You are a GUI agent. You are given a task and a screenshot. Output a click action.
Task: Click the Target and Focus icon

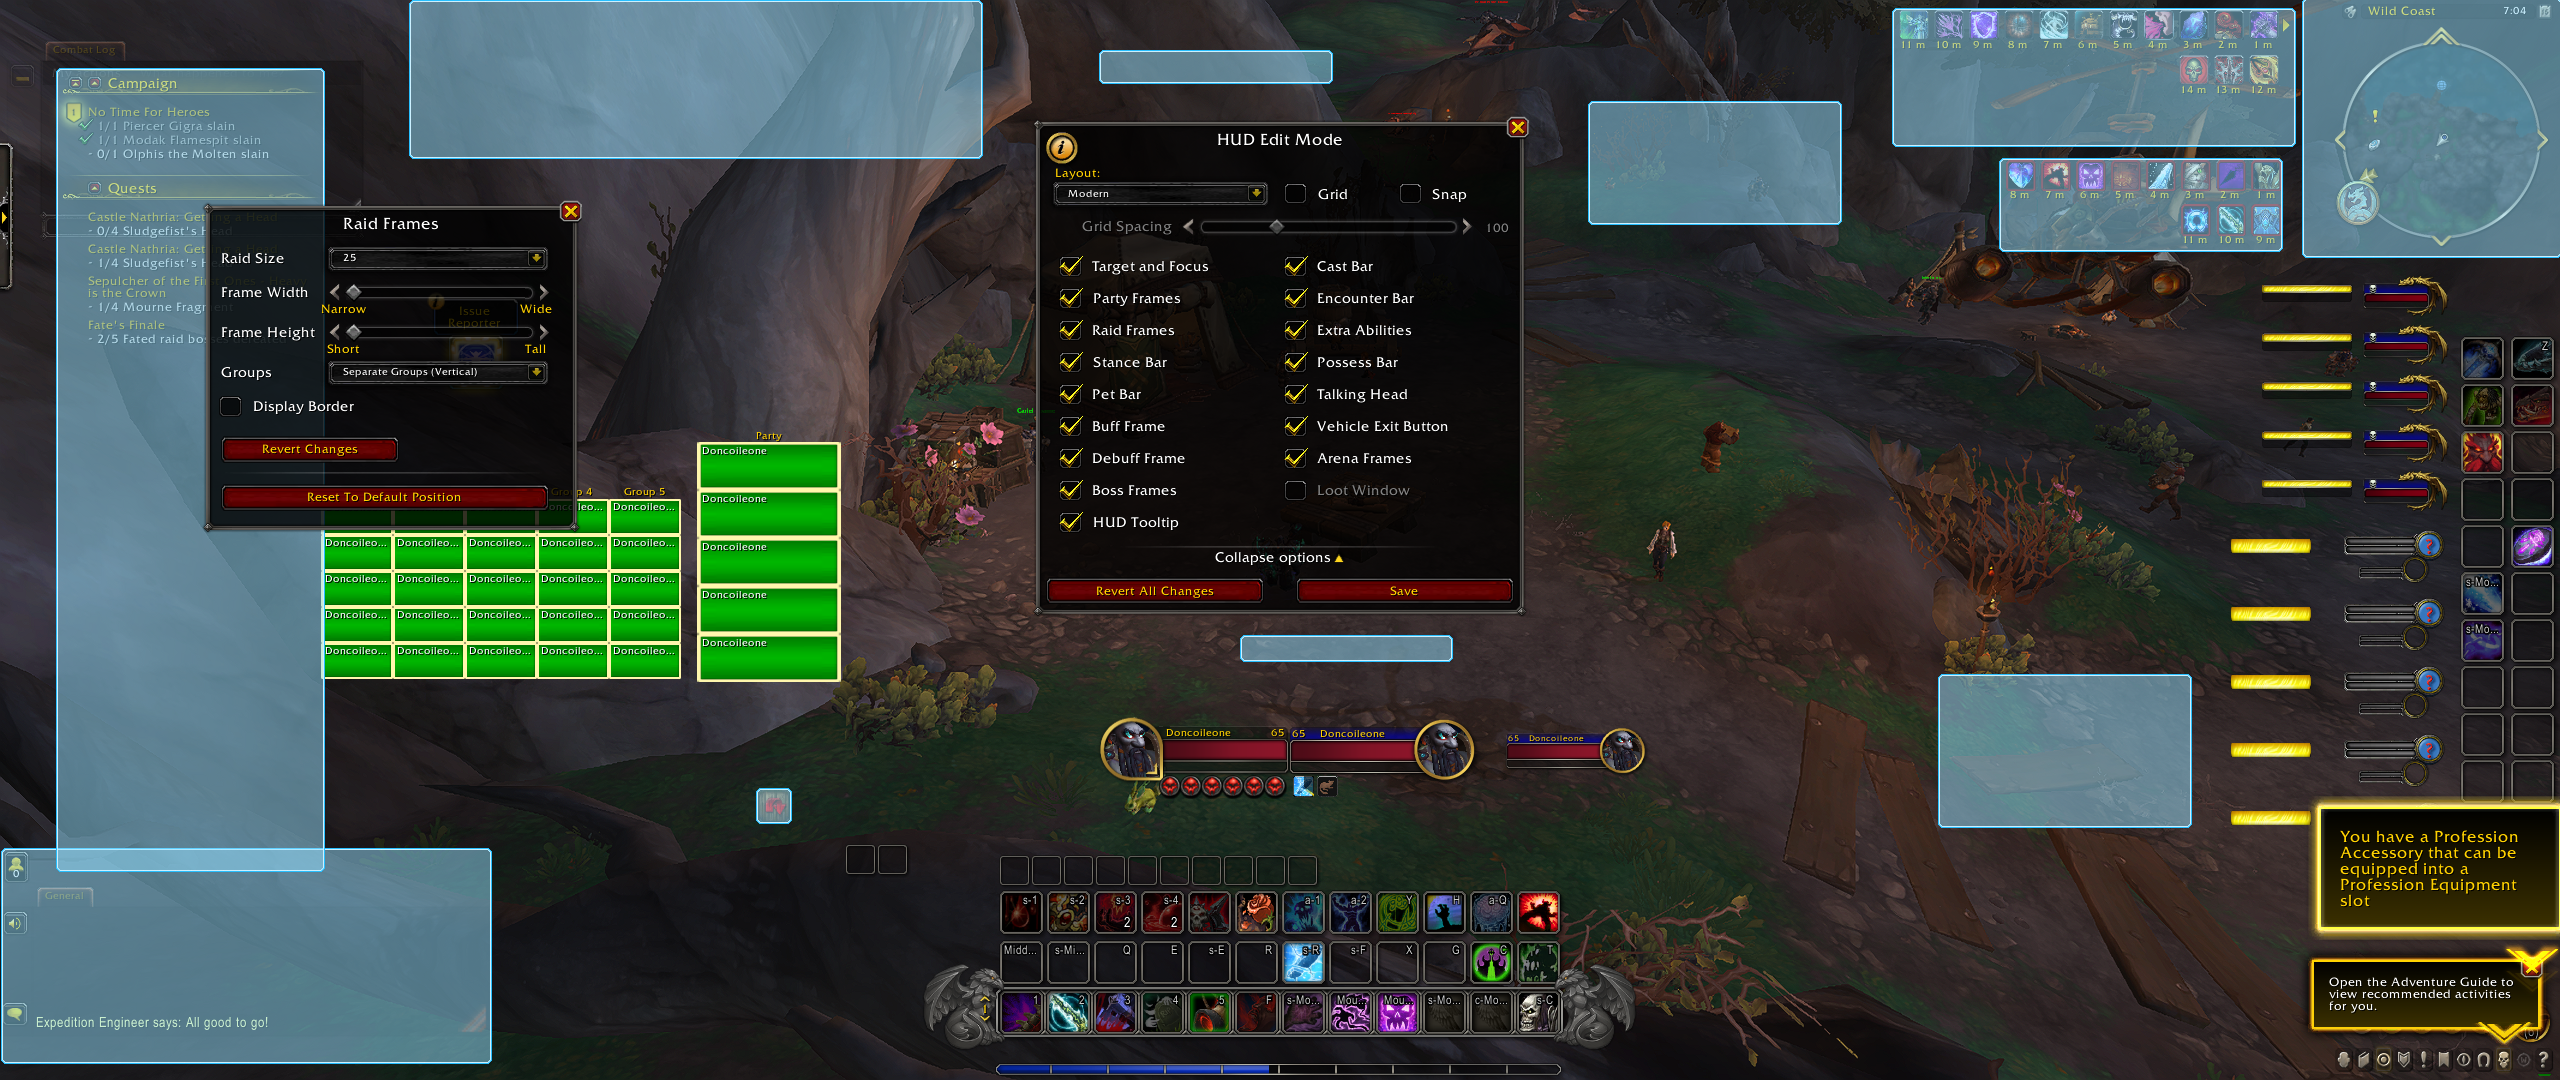tap(1069, 266)
